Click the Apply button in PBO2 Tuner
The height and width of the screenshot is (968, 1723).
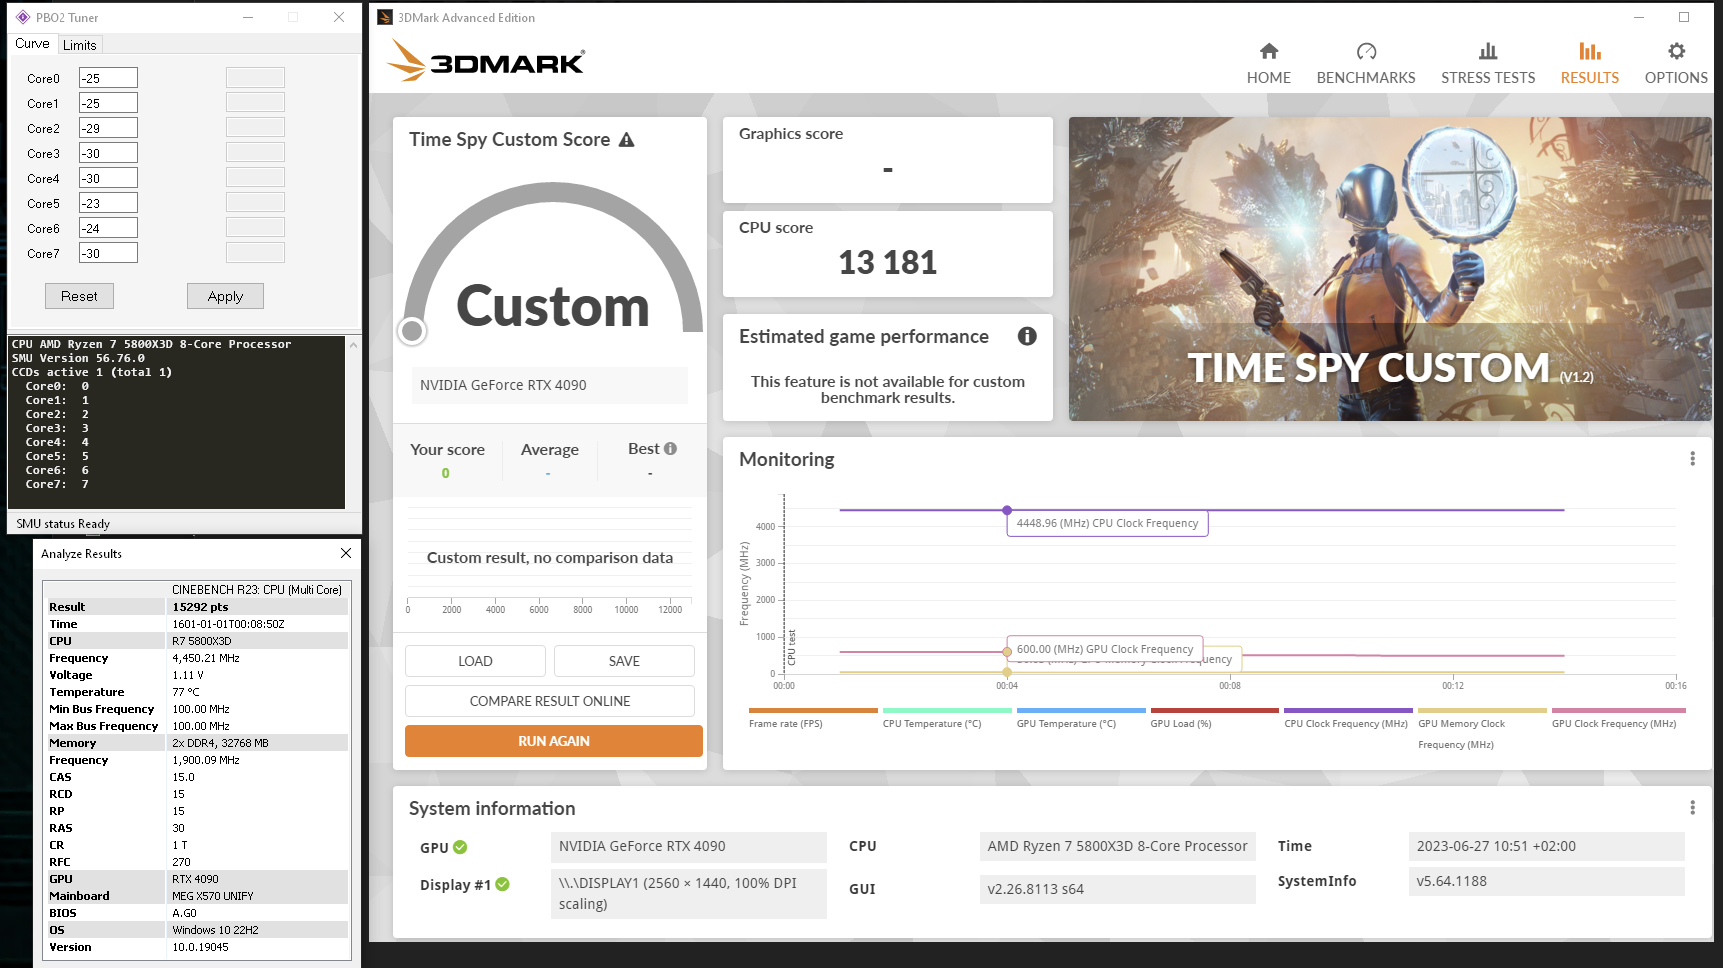(x=225, y=296)
